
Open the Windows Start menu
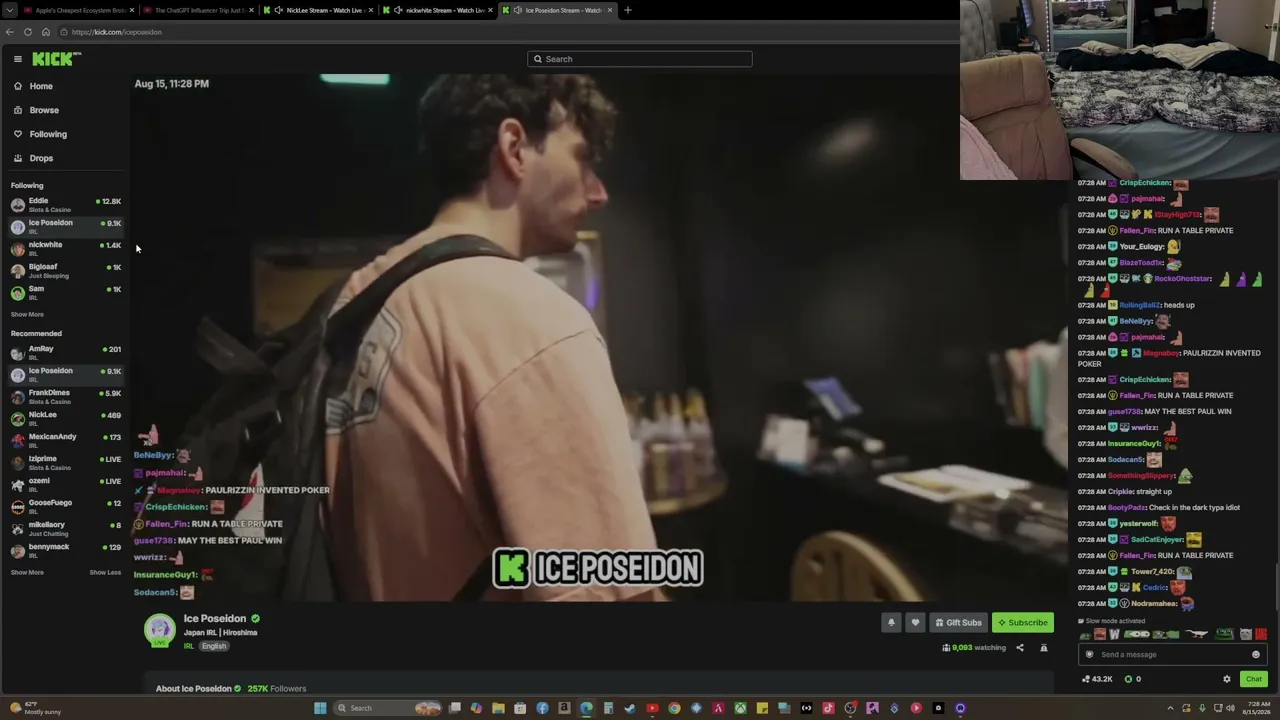pos(320,708)
